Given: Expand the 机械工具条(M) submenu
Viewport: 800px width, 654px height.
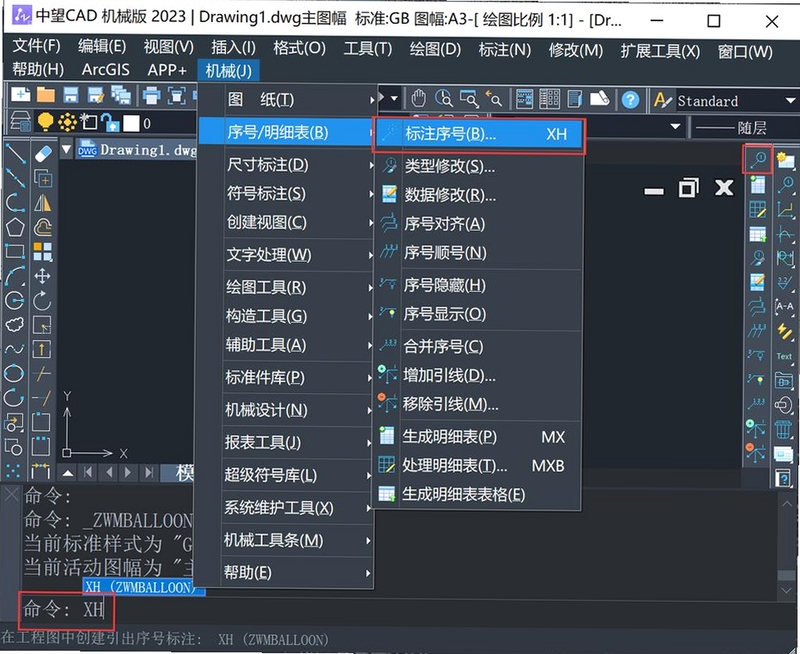Looking at the screenshot, I should coord(297,540).
